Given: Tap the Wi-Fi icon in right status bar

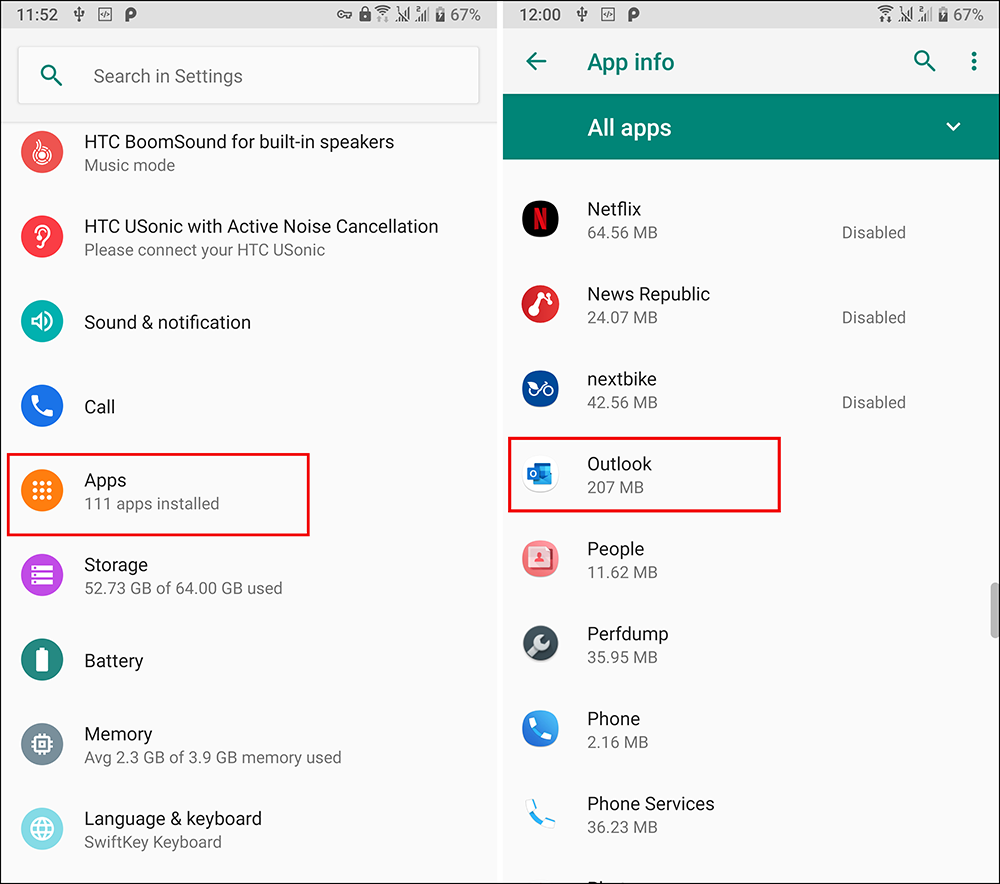Looking at the screenshot, I should pyautogui.click(x=885, y=14).
